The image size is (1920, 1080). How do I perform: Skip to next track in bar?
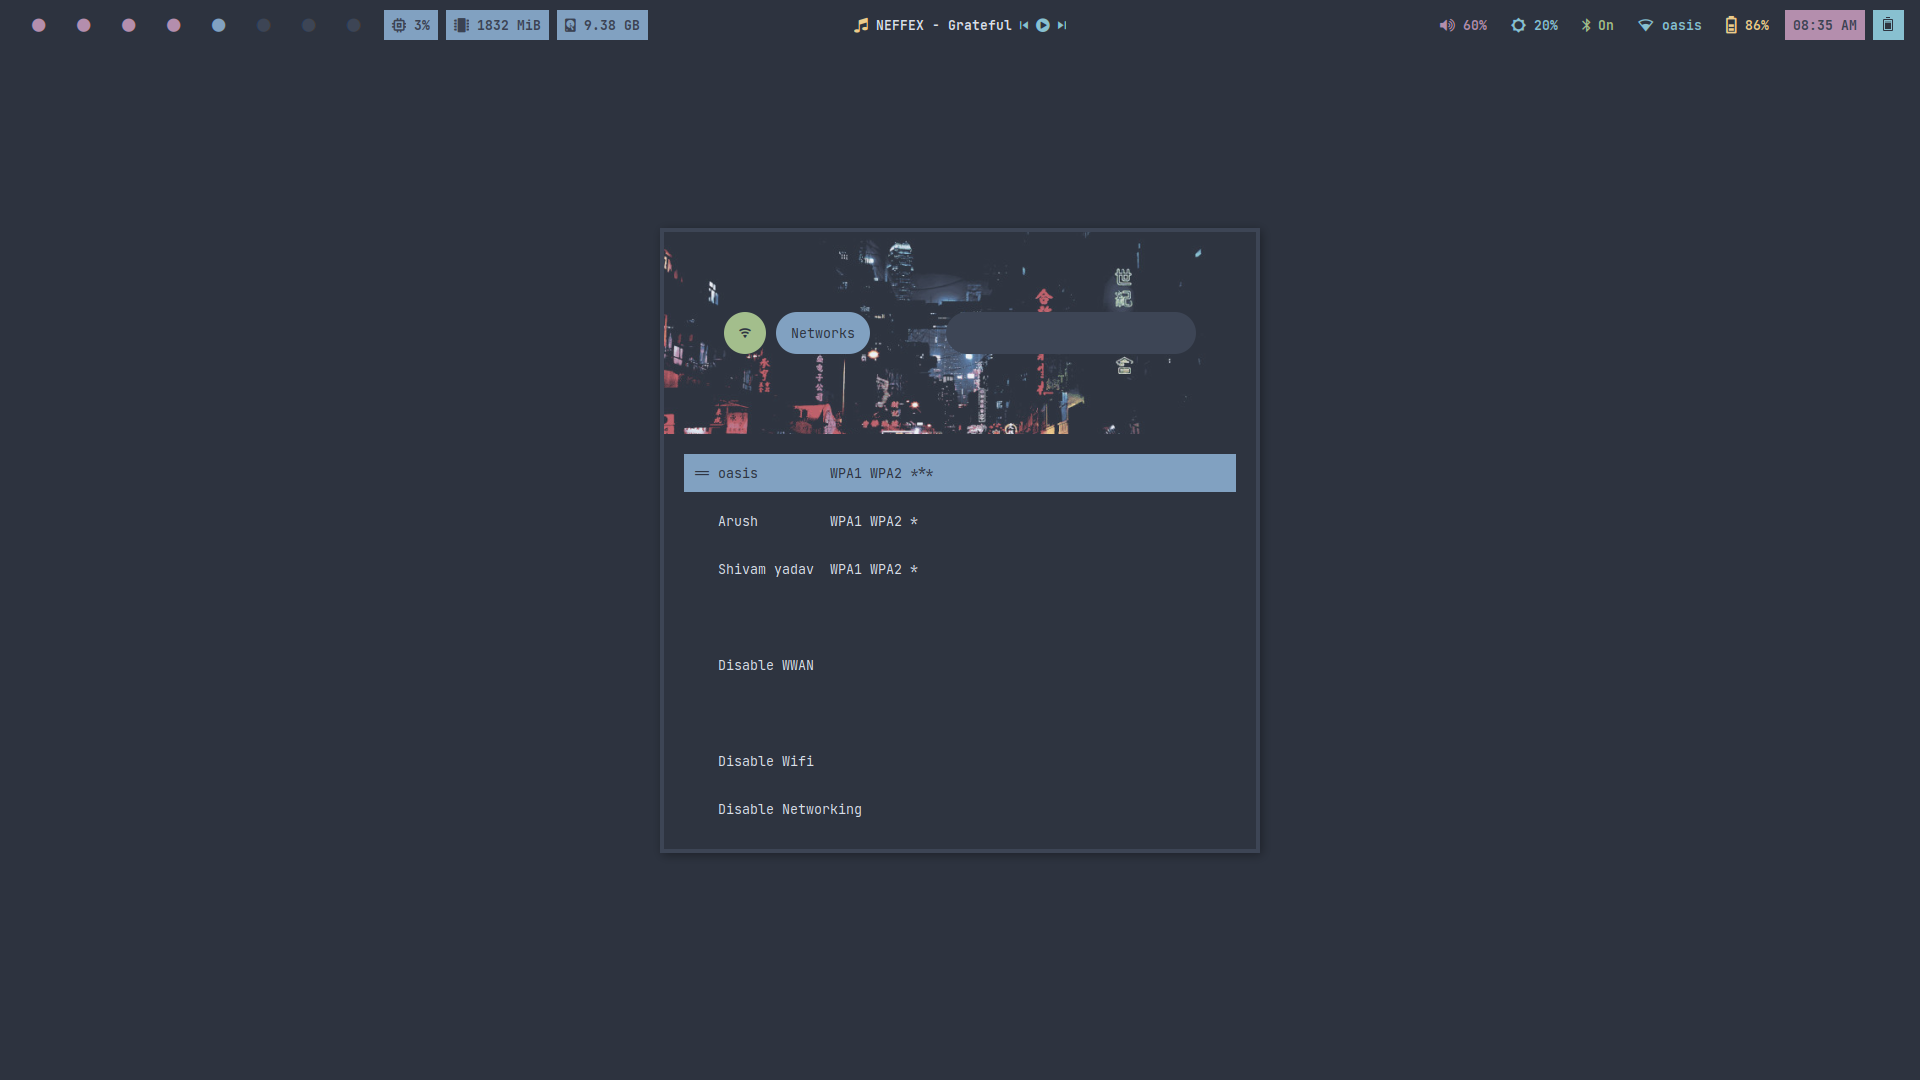pyautogui.click(x=1062, y=25)
